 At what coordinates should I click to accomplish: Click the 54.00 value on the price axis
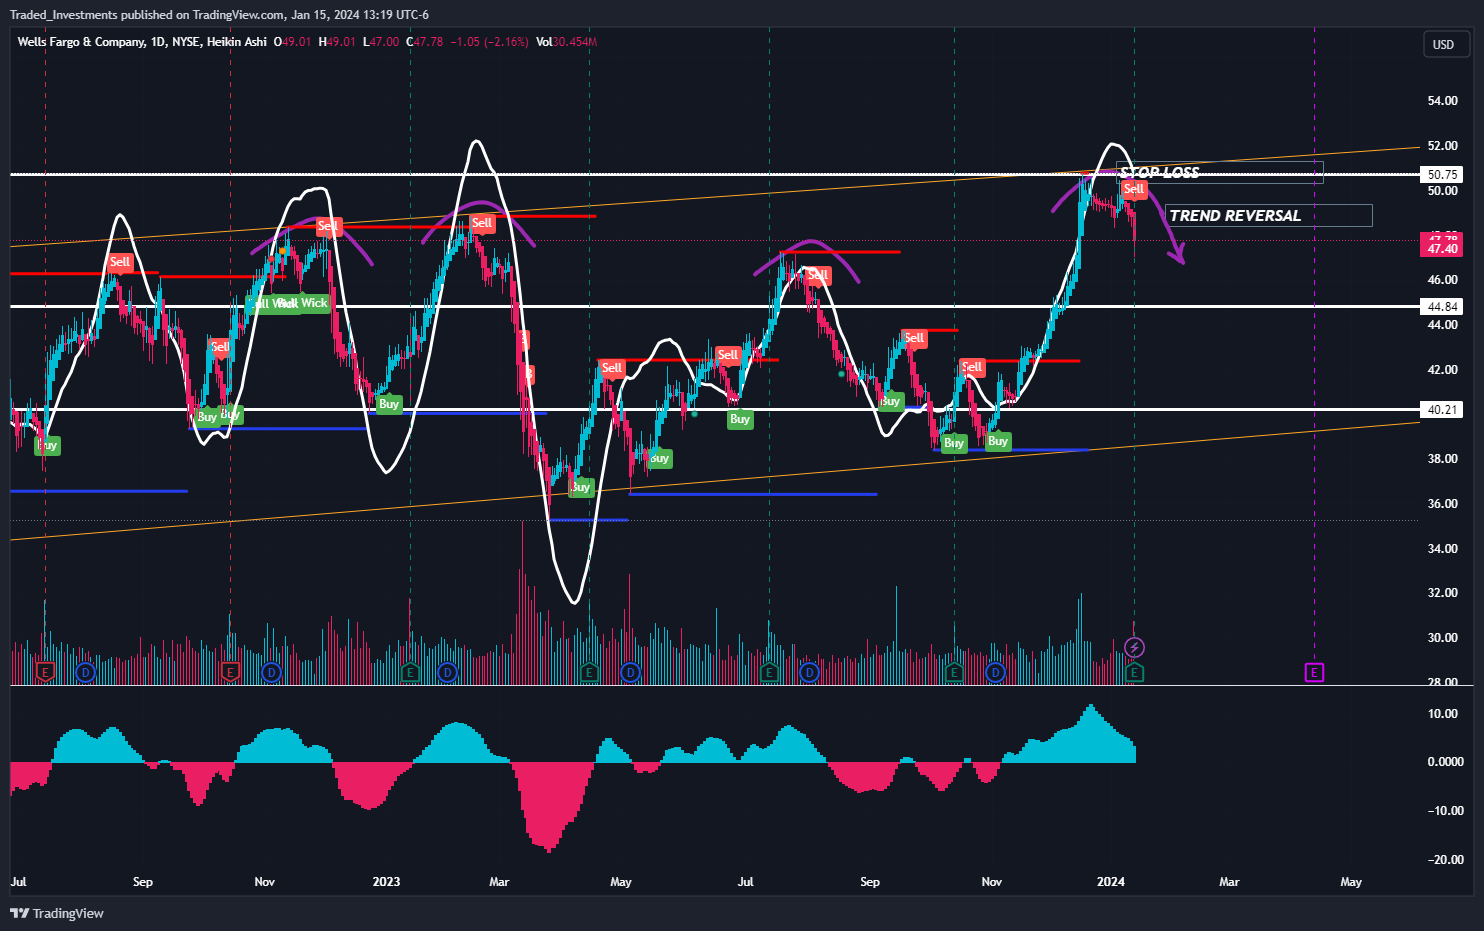[1442, 101]
